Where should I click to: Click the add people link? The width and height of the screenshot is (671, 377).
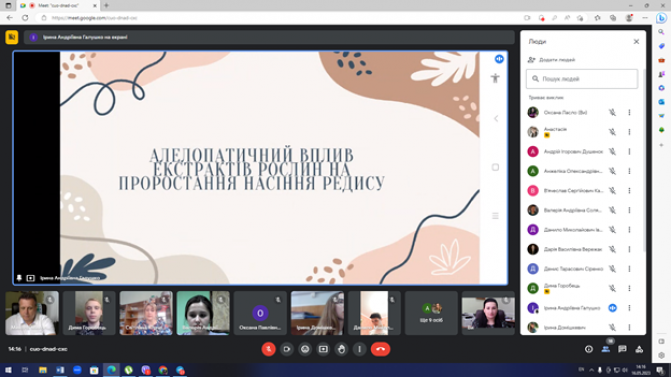pyautogui.click(x=552, y=60)
